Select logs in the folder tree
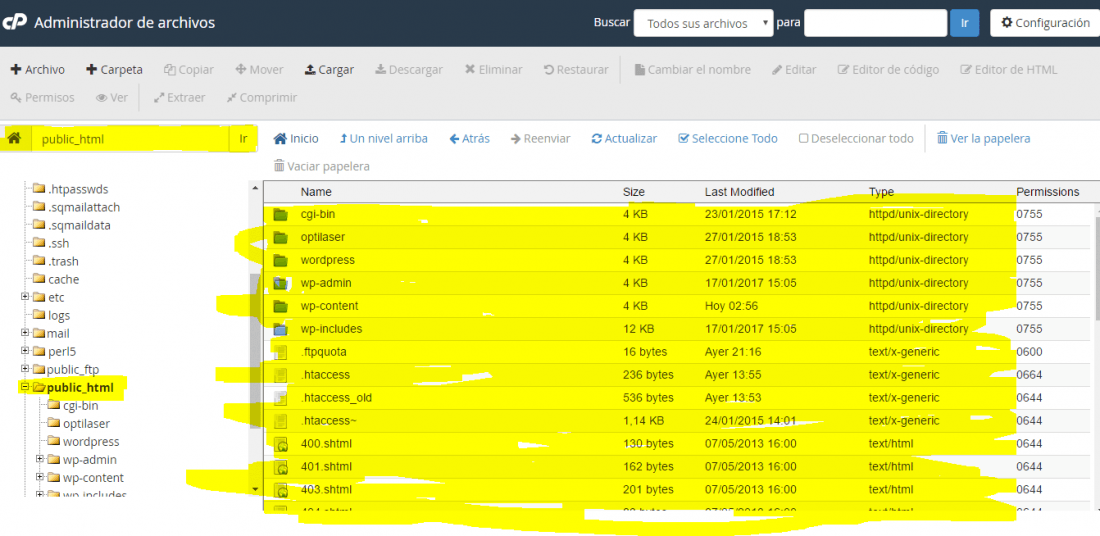 [59, 315]
